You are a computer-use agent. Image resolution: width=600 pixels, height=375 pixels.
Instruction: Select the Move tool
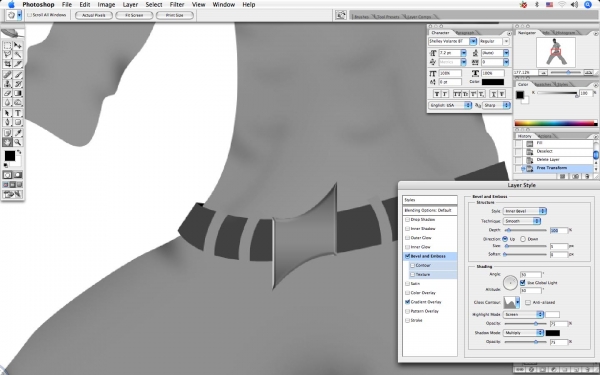tap(18, 46)
